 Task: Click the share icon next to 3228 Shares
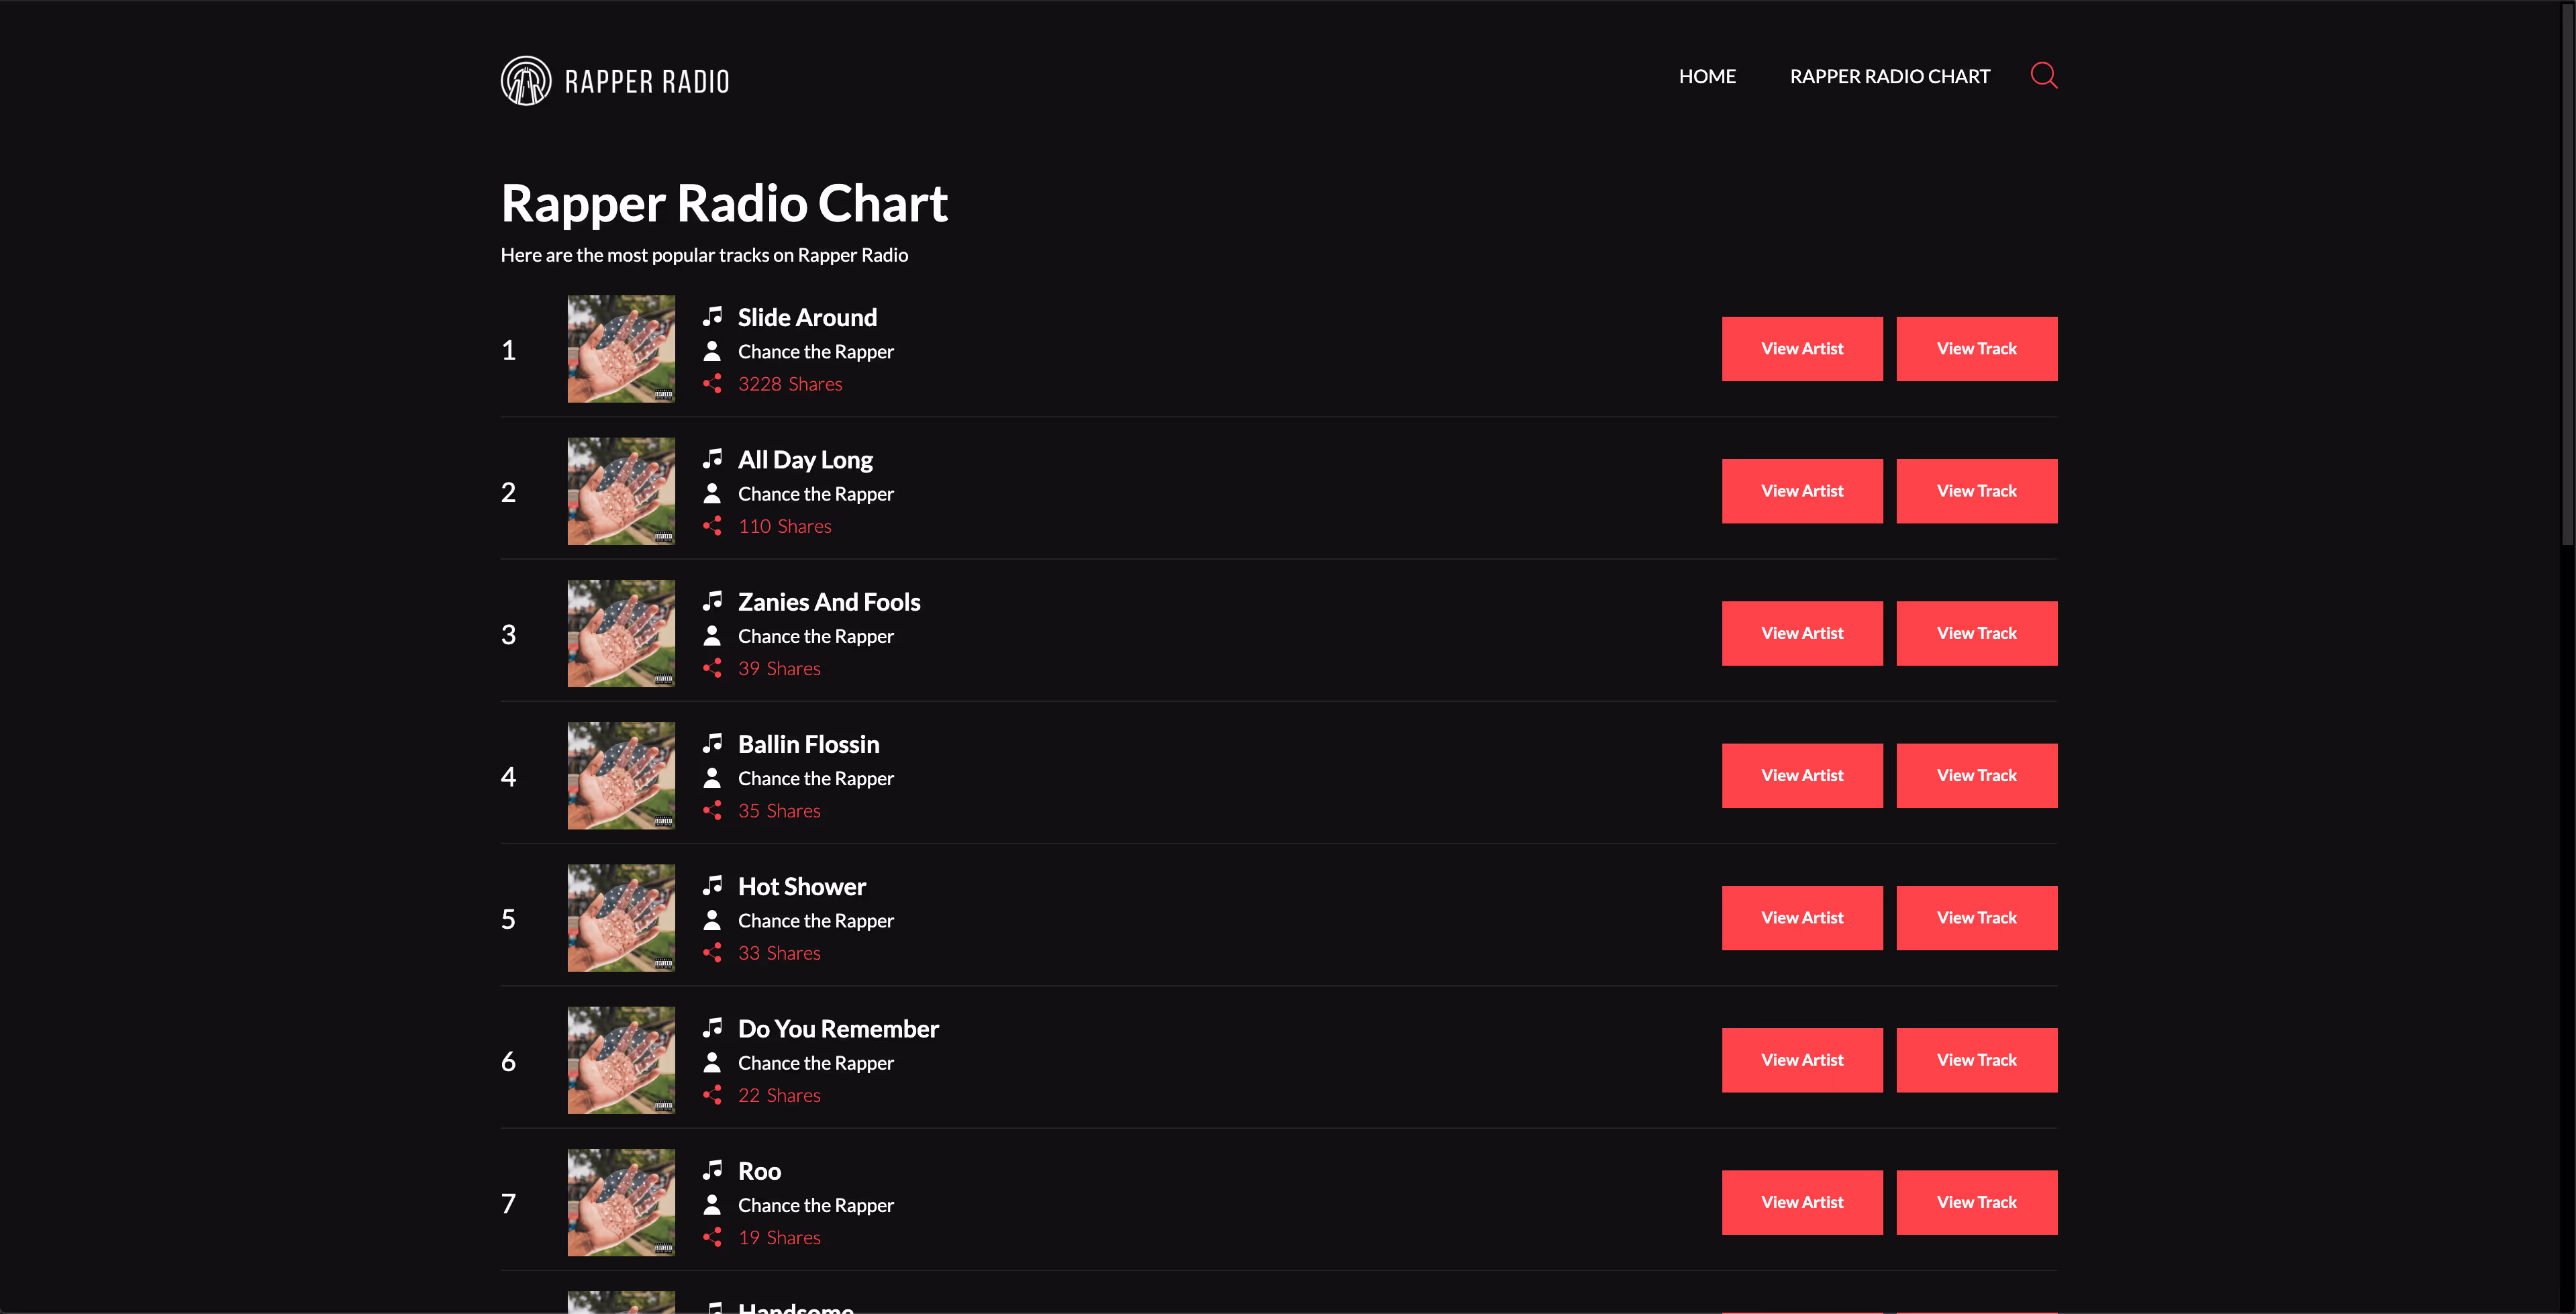click(712, 384)
